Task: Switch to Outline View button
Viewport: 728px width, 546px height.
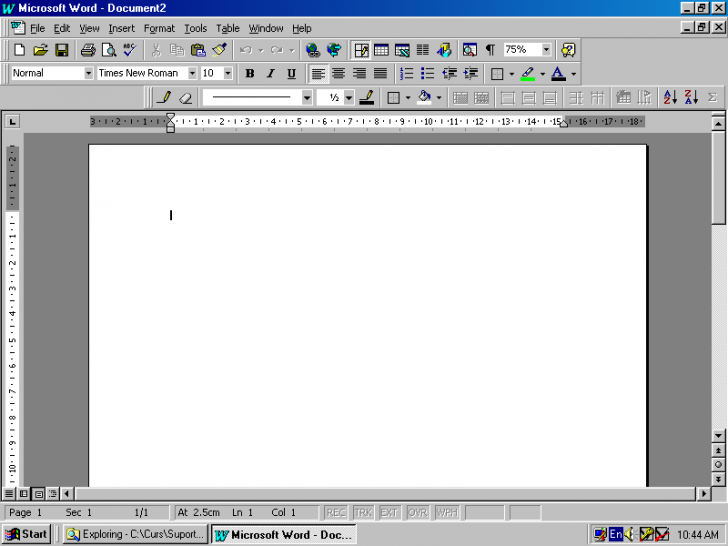Action: [52, 494]
